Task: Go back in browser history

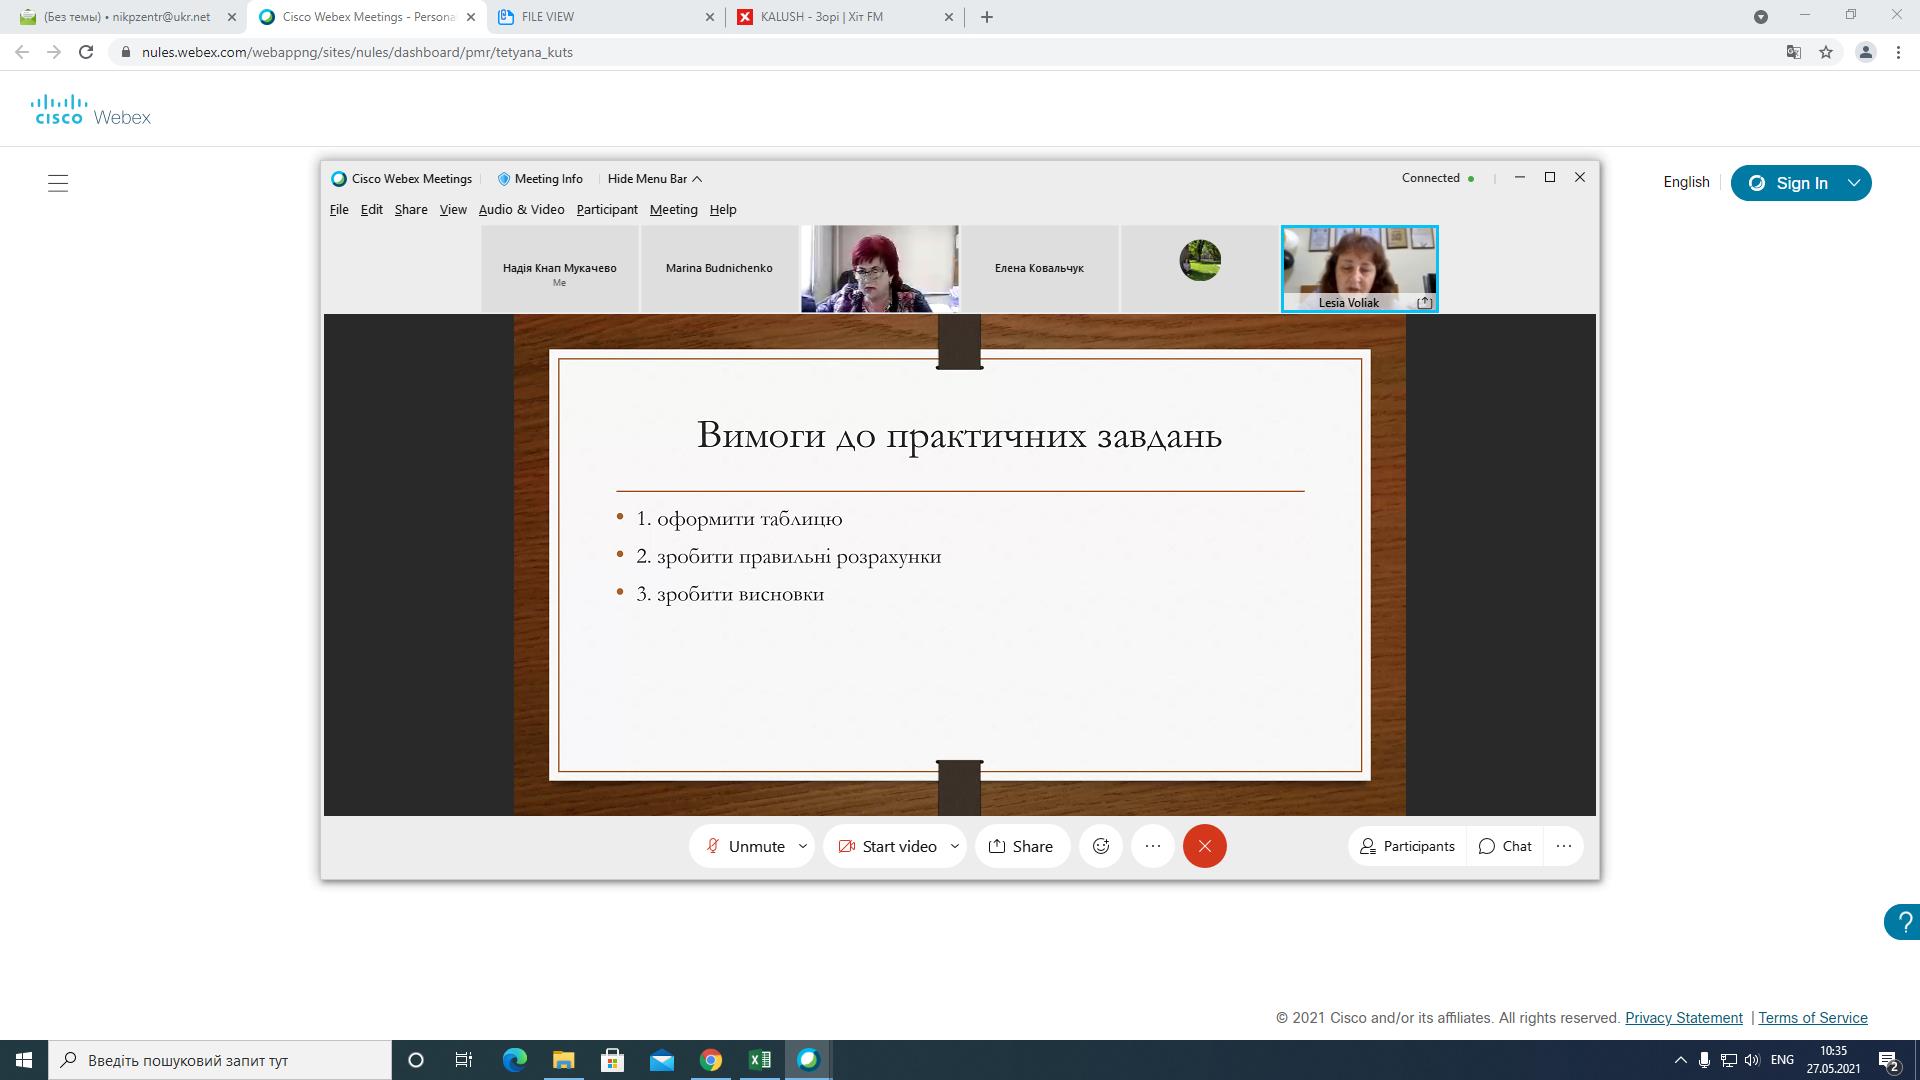Action: pos(22,52)
